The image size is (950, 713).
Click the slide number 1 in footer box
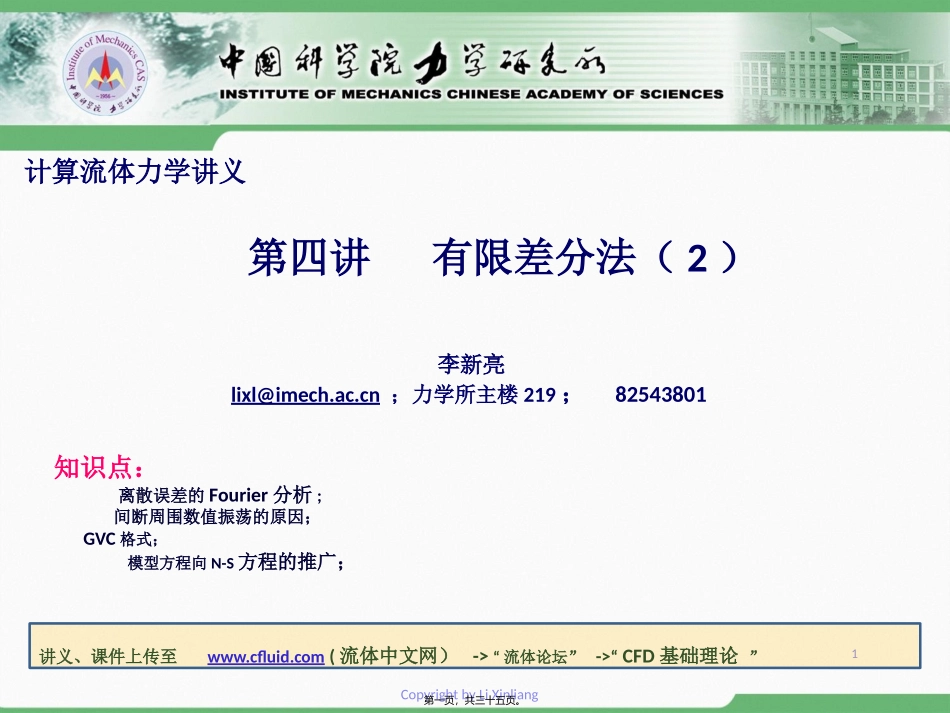[854, 654]
